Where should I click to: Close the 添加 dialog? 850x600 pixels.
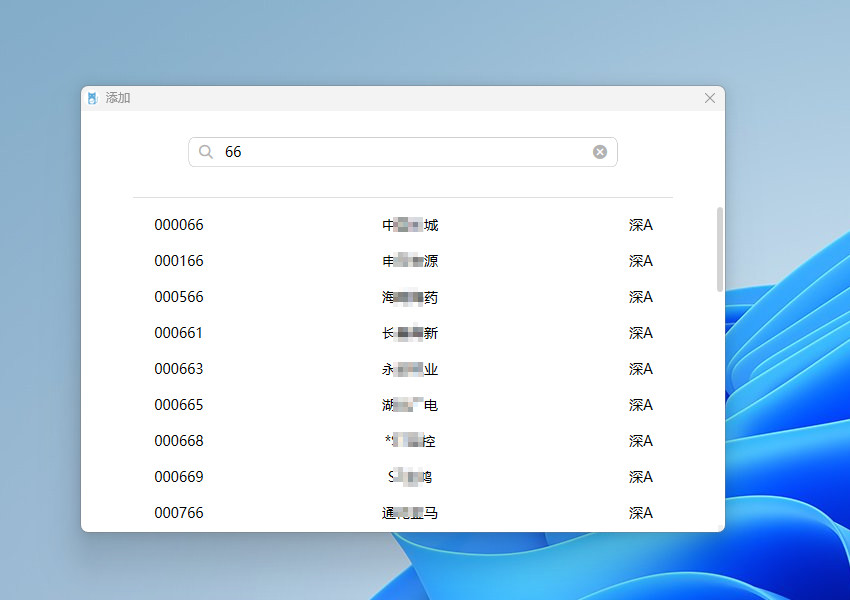[710, 98]
